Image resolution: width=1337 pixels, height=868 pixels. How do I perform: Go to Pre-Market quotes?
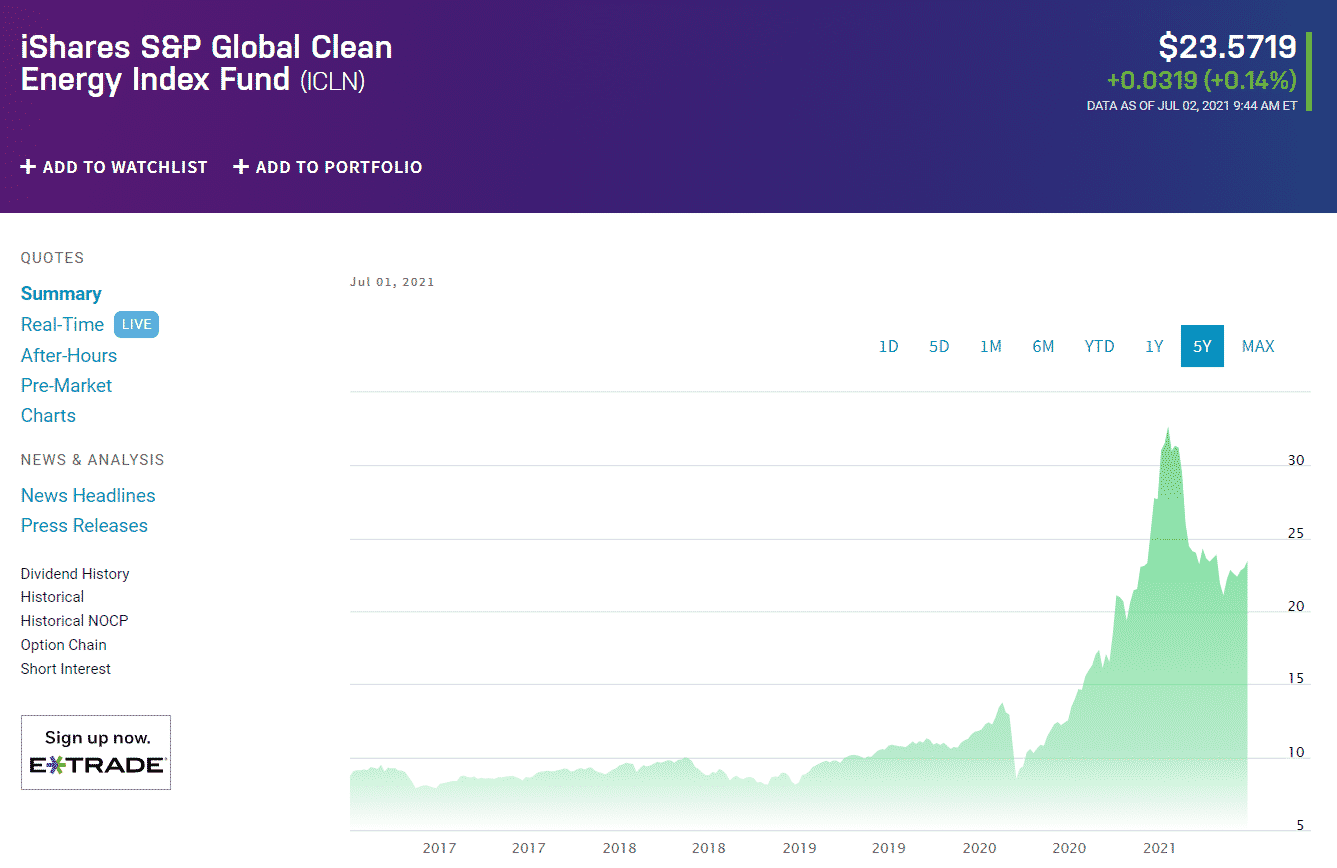click(x=66, y=385)
